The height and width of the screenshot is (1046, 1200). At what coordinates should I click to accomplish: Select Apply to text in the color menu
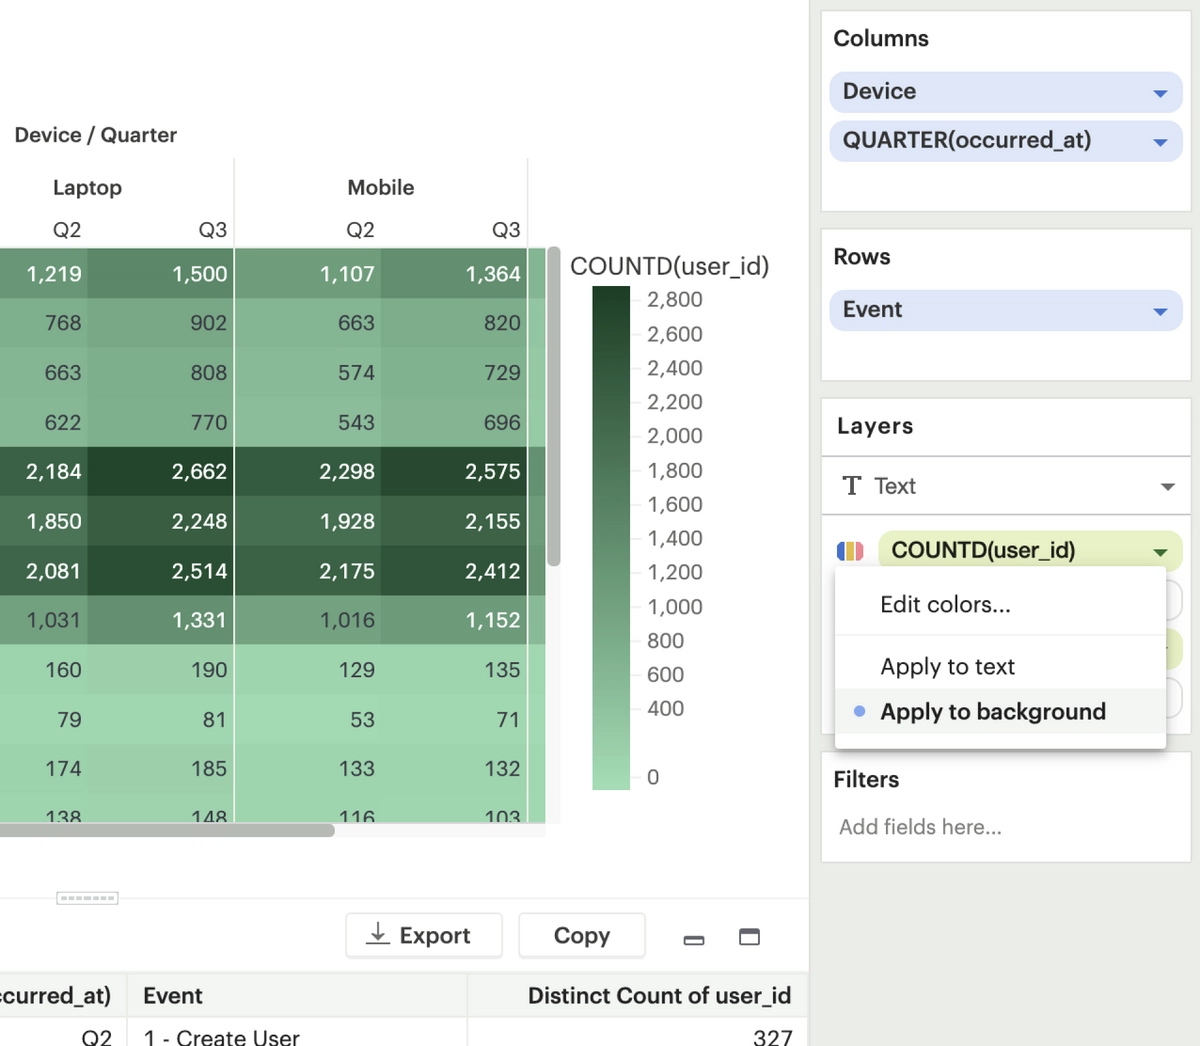(x=946, y=665)
